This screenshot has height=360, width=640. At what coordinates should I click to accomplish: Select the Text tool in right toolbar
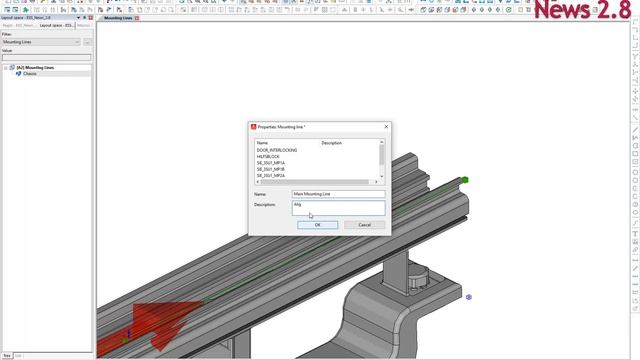(x=635, y=234)
